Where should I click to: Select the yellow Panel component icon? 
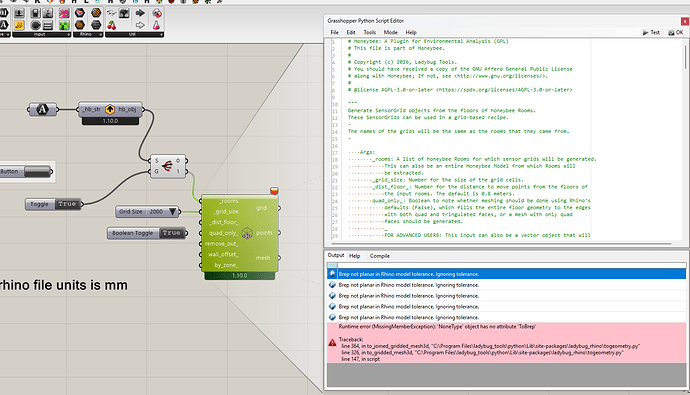coord(19,25)
